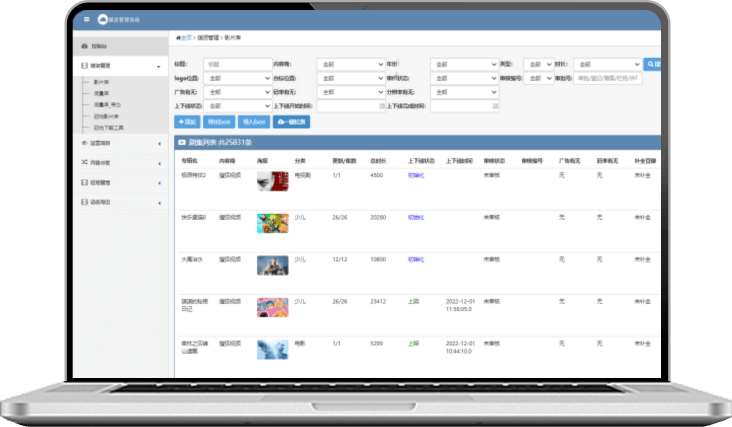Open the 年份 dropdown filter
Viewport: 732px width, 427px height.
(464, 64)
